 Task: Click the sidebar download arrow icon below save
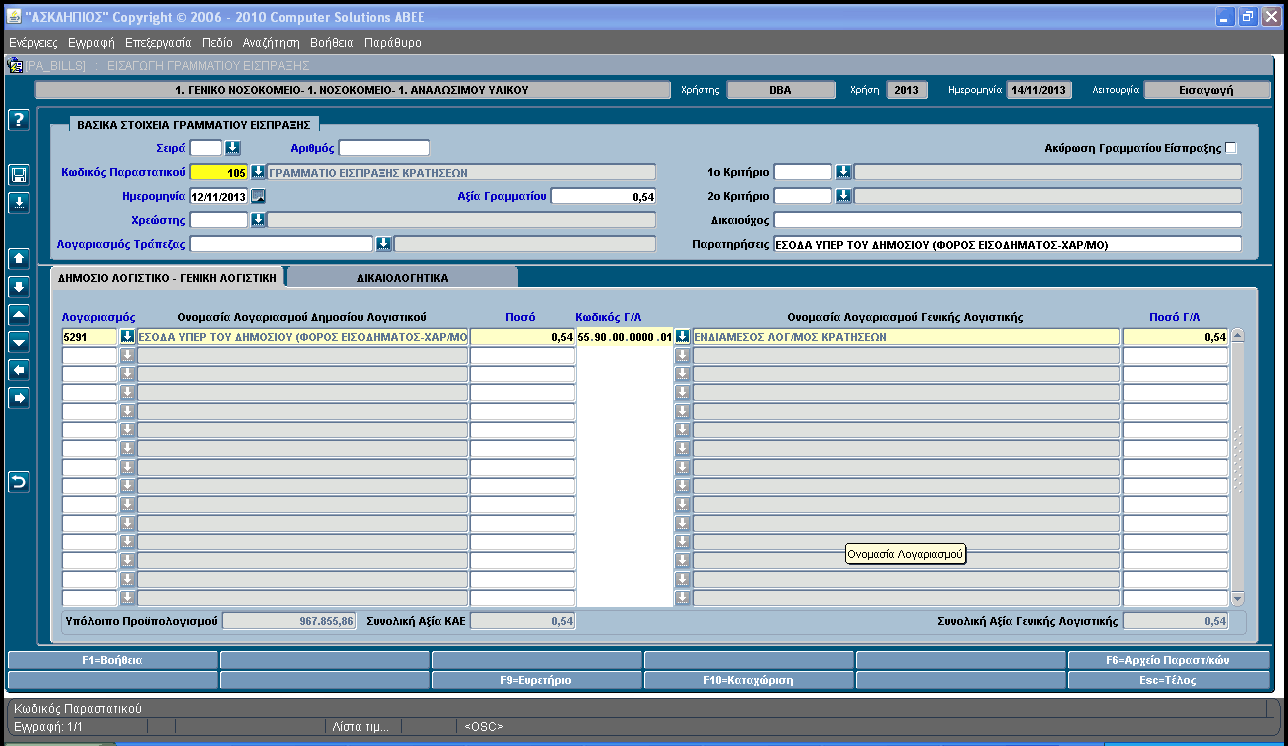(18, 203)
